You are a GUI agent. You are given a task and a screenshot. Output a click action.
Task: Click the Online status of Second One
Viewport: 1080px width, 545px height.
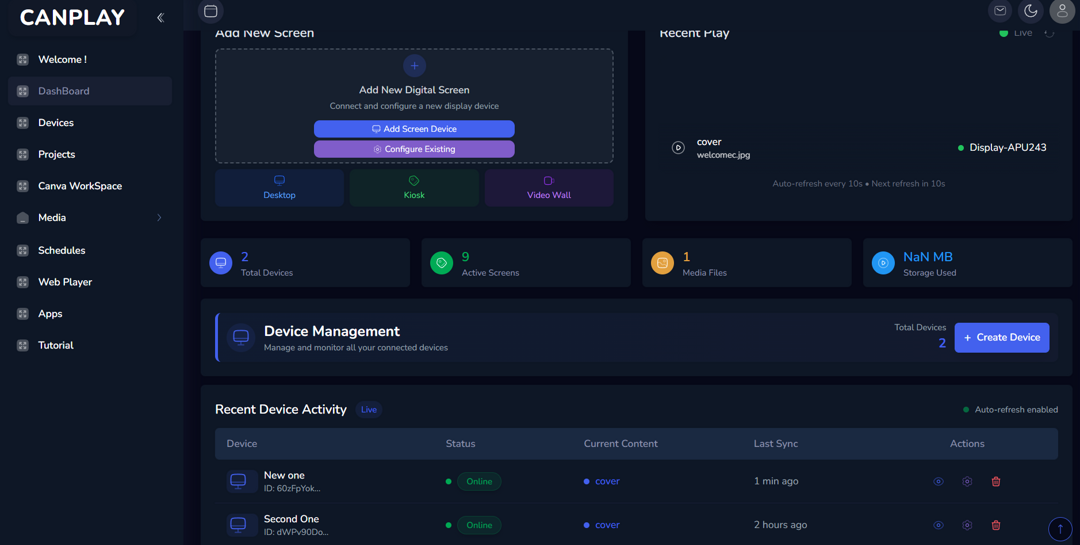pos(479,525)
